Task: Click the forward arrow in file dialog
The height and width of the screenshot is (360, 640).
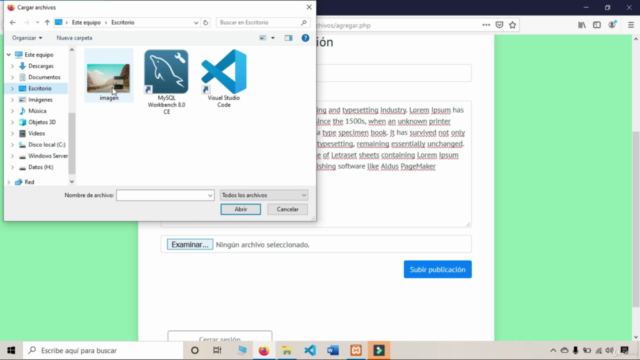Action: click(27, 22)
